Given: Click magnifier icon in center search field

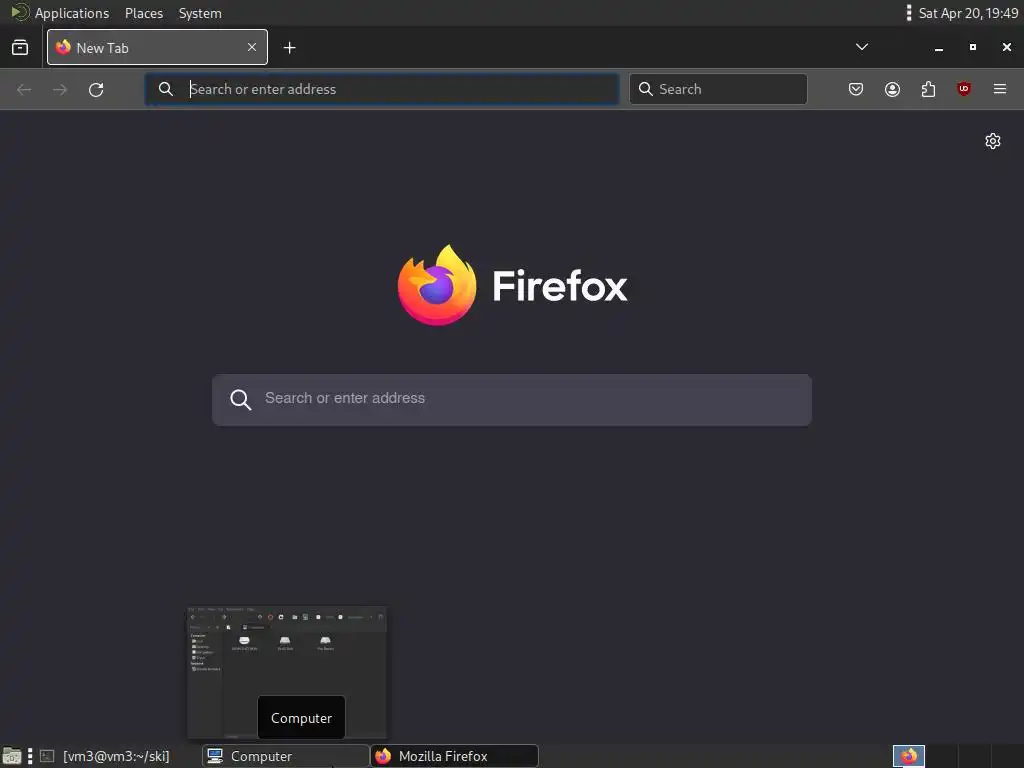Looking at the screenshot, I should point(240,400).
